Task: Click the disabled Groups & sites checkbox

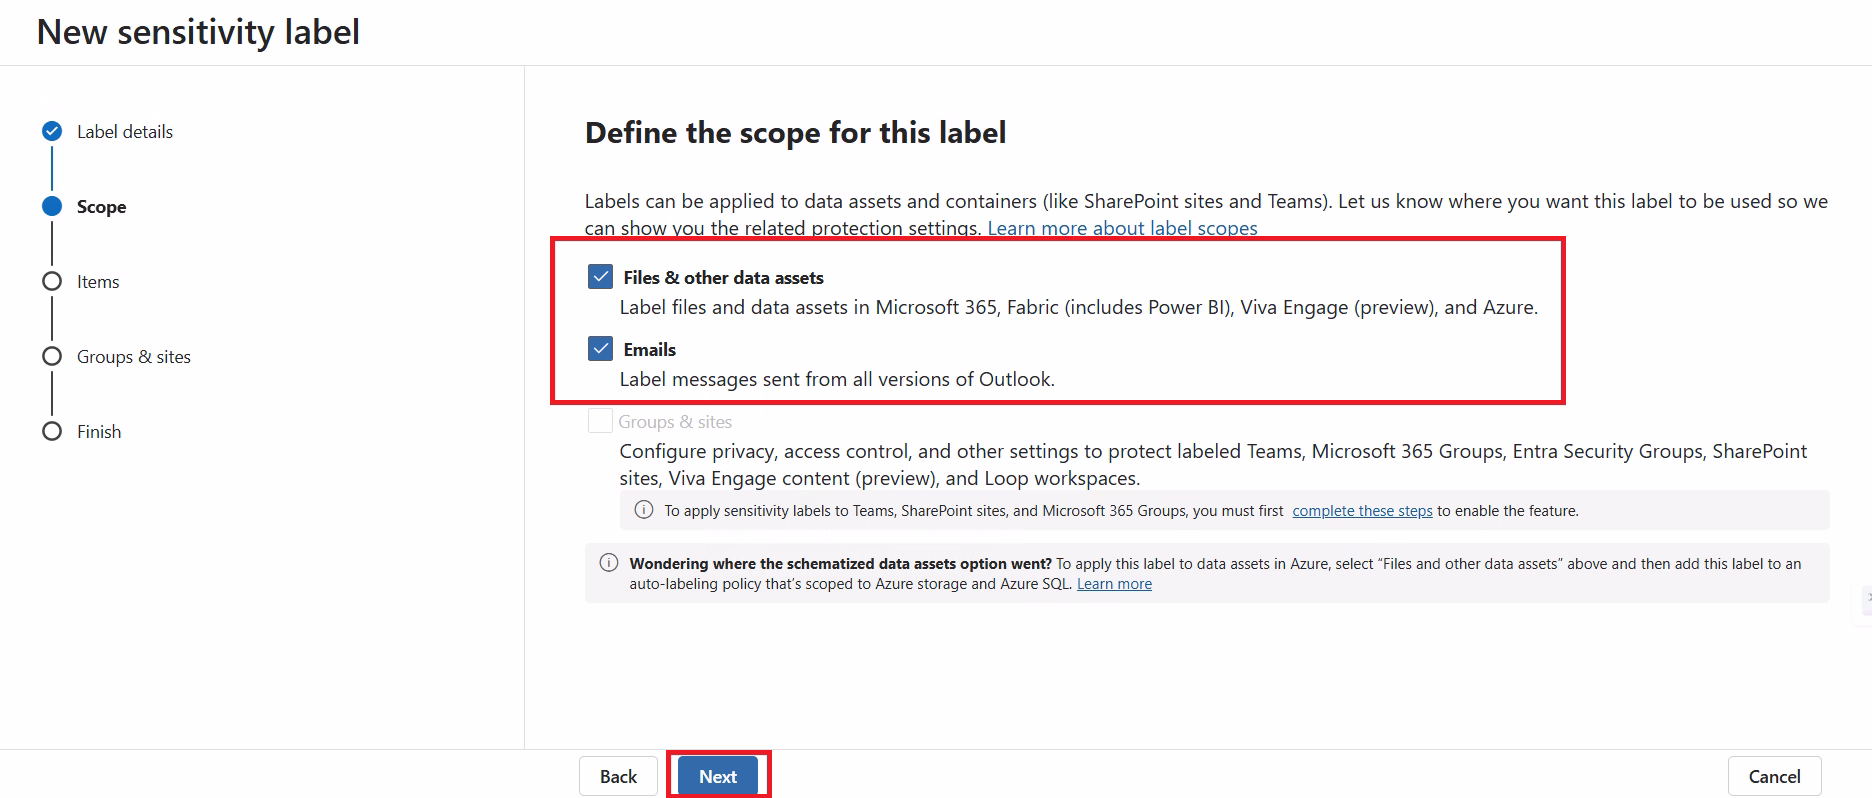Action: (x=600, y=421)
